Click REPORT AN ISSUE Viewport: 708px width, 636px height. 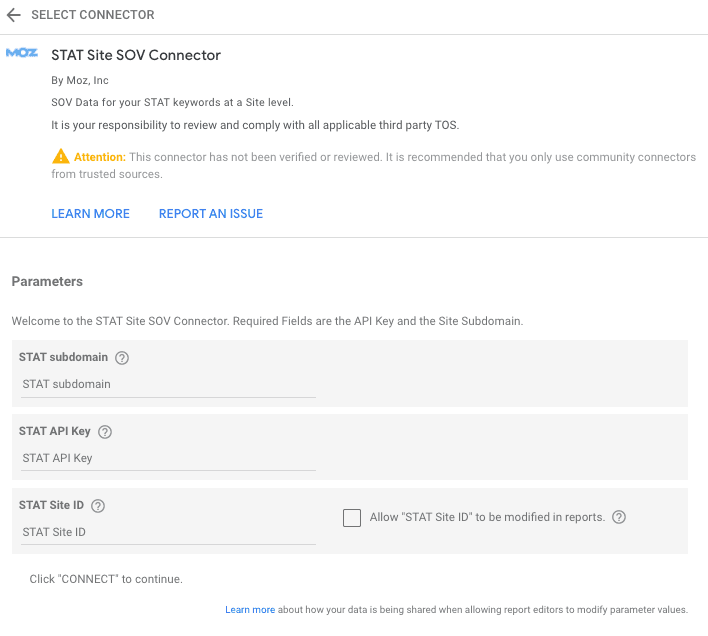(211, 214)
